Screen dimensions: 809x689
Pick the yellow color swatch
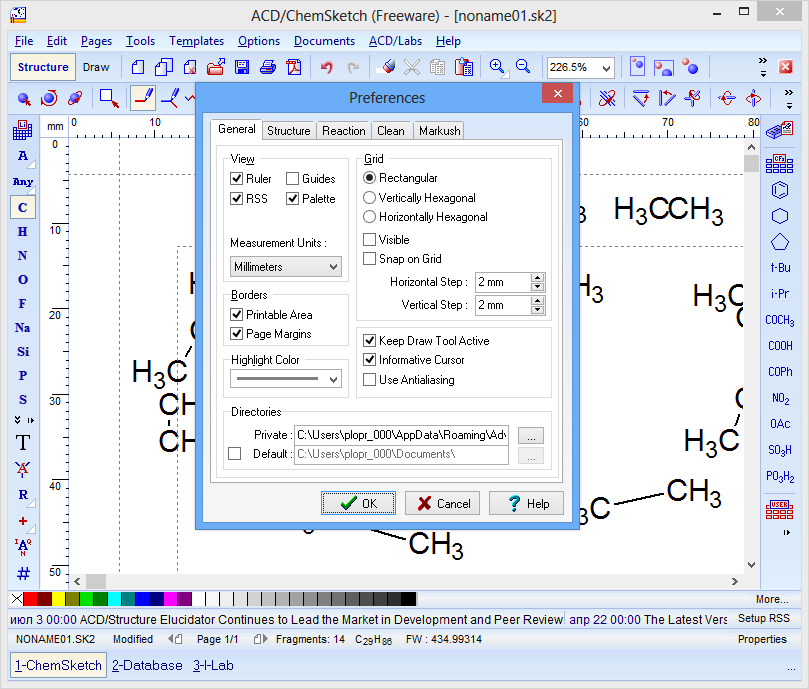click(58, 599)
